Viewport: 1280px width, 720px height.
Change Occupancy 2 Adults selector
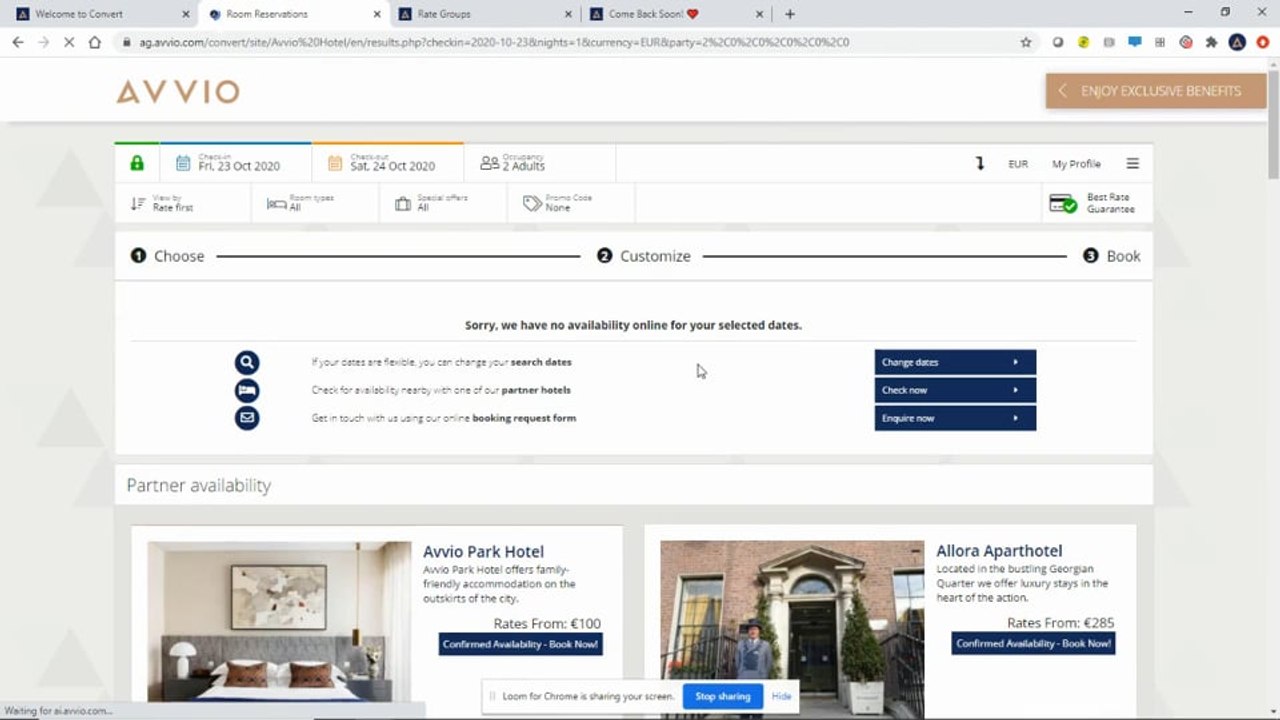[540, 163]
